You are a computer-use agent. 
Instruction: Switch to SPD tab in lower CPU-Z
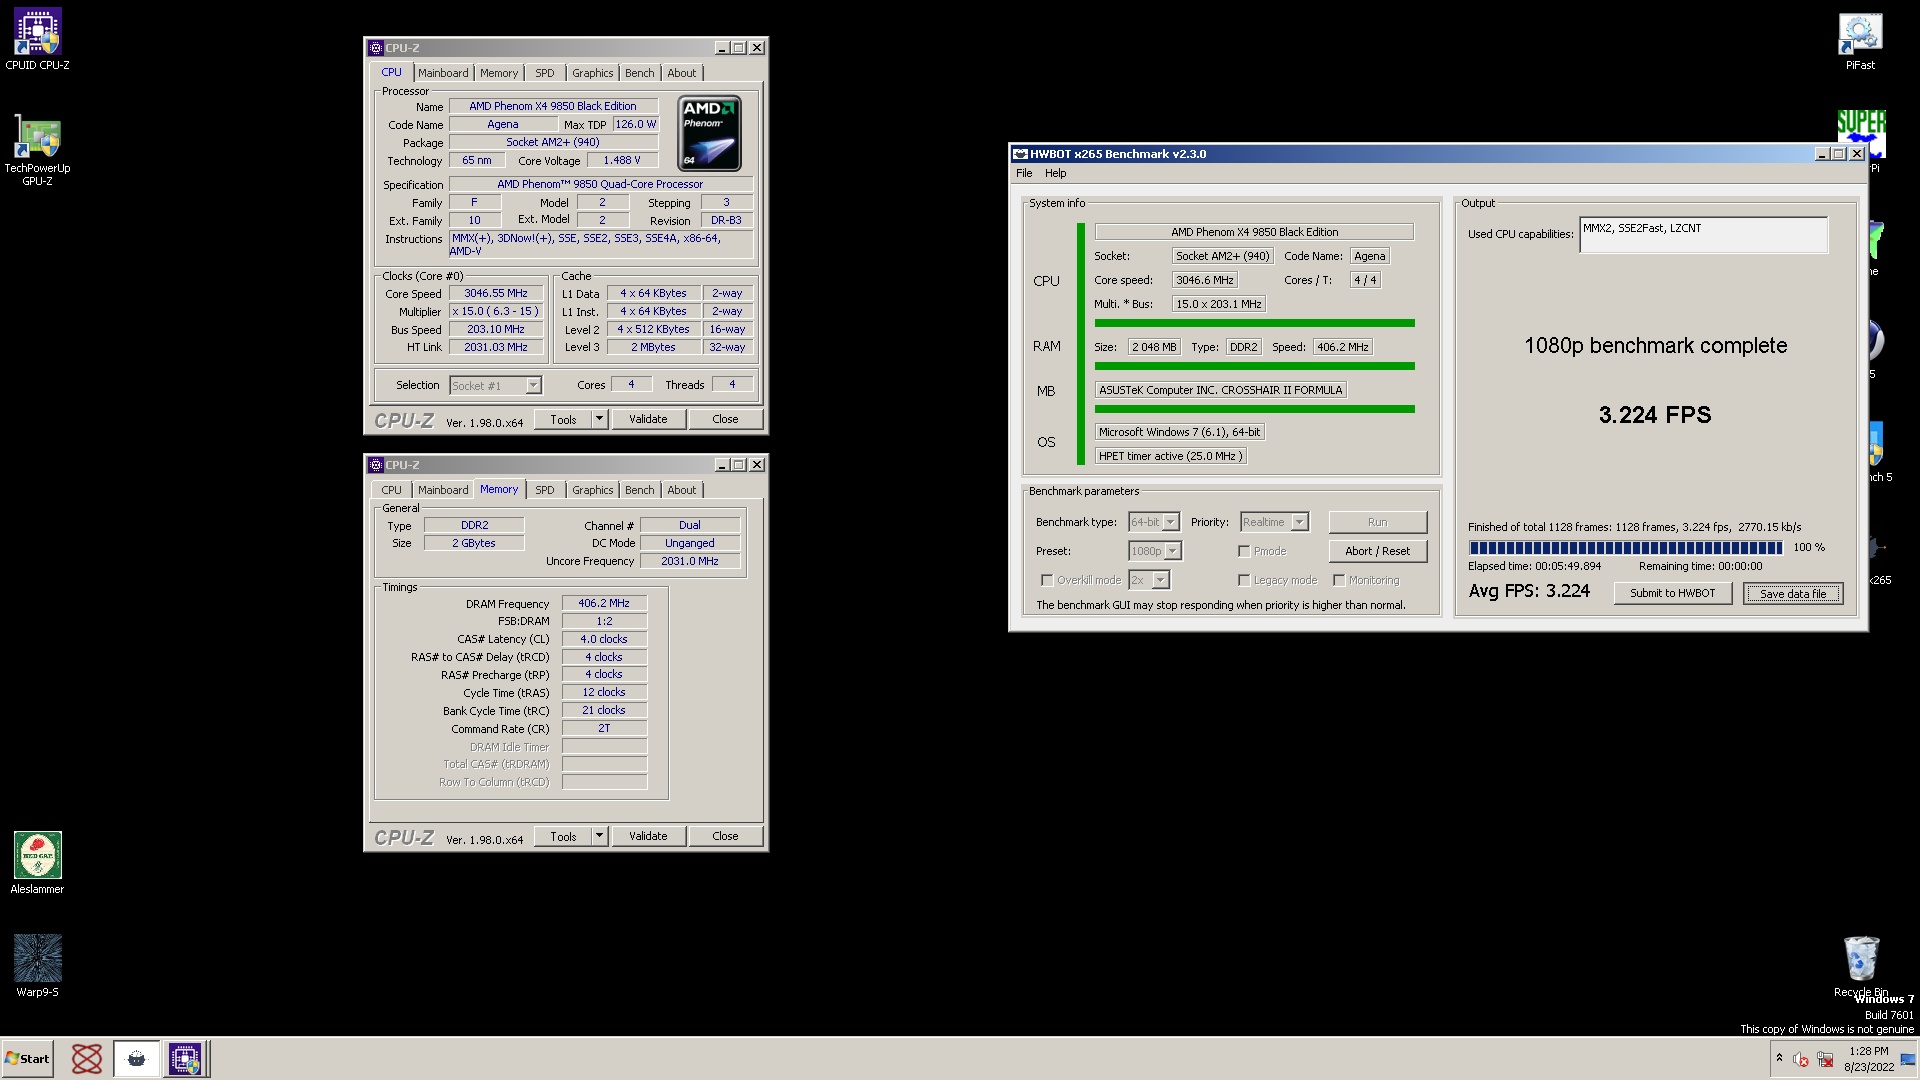544,490
